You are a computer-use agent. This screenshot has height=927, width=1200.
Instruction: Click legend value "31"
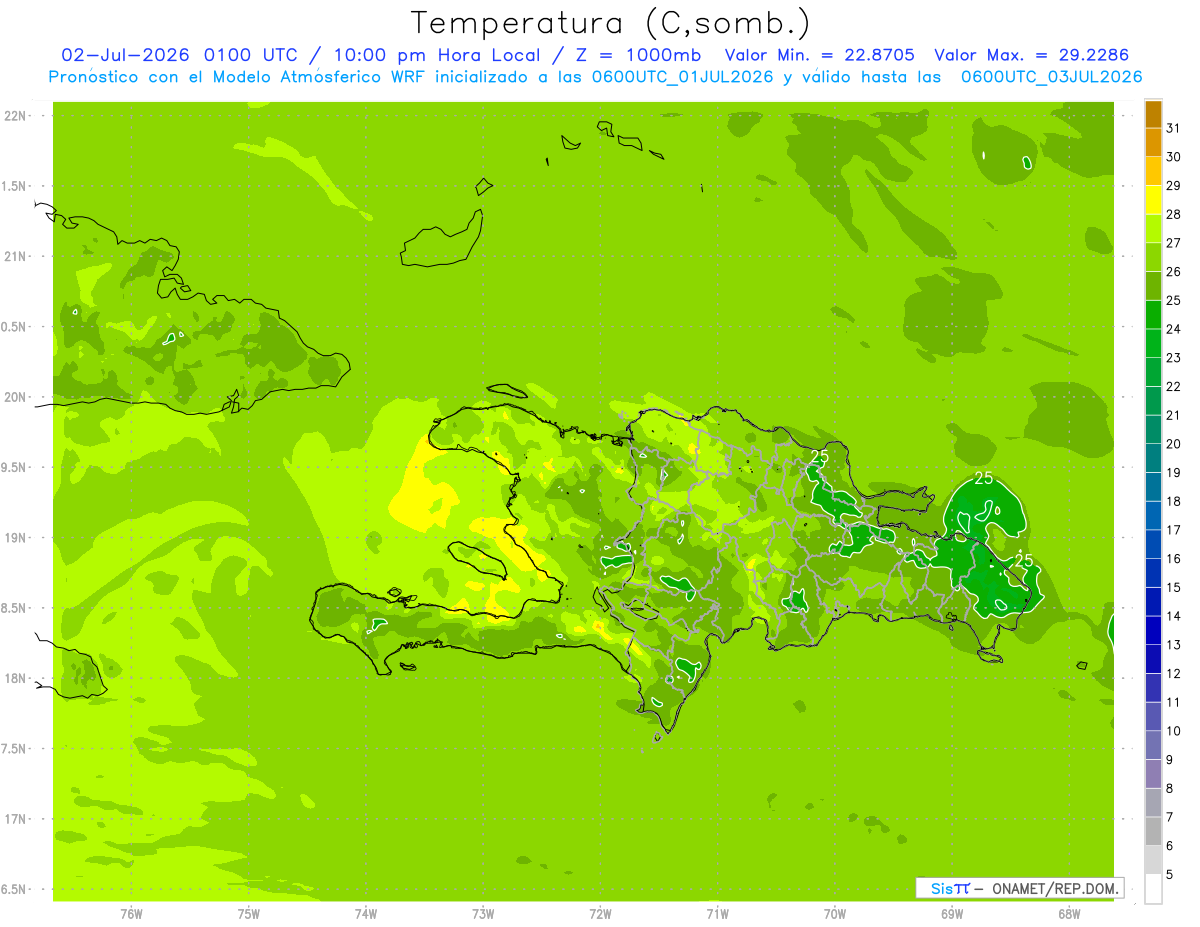coord(1174,128)
